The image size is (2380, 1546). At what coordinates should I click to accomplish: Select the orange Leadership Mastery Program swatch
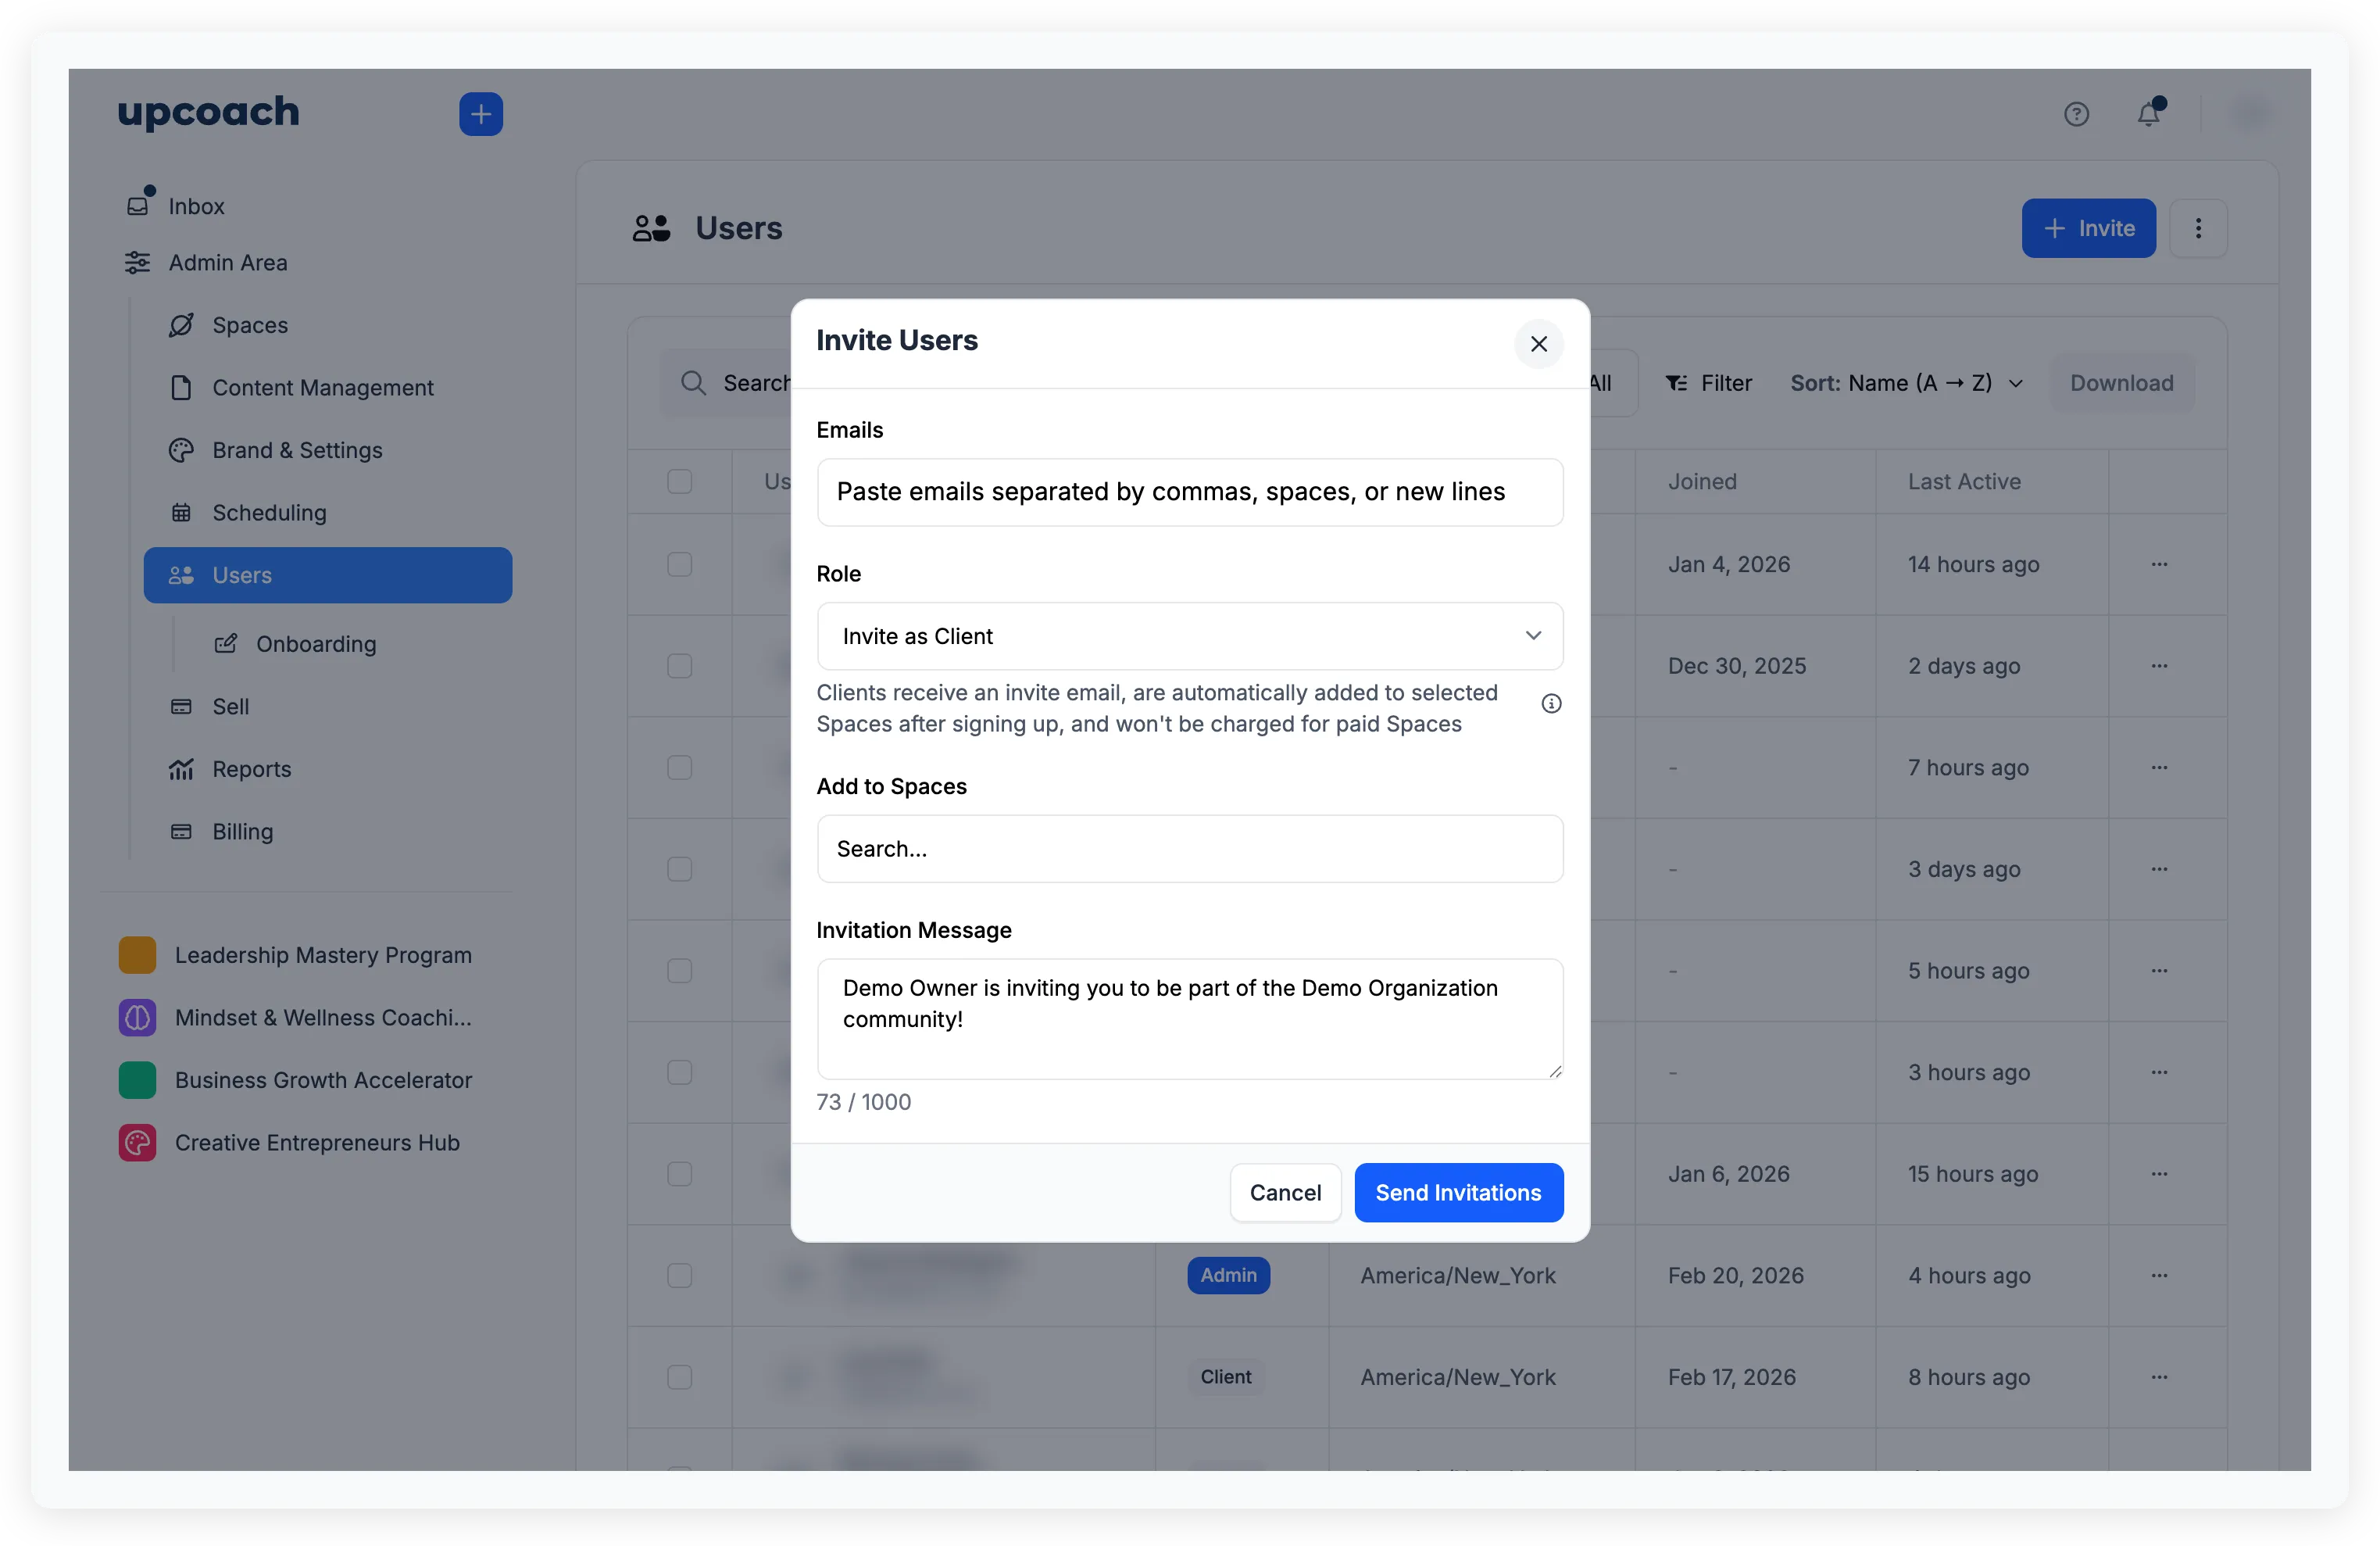[137, 955]
